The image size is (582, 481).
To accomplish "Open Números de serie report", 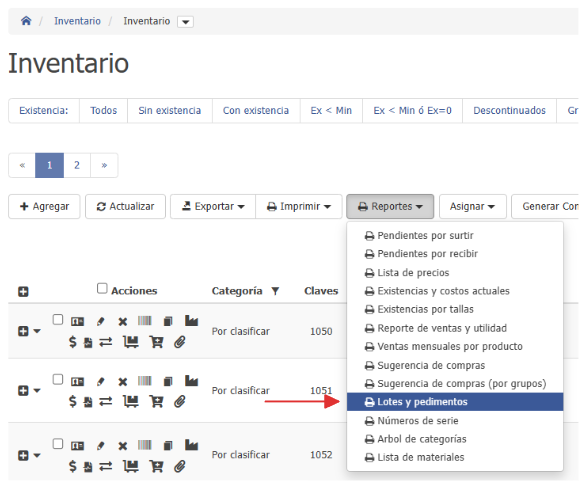I will (455, 421).
